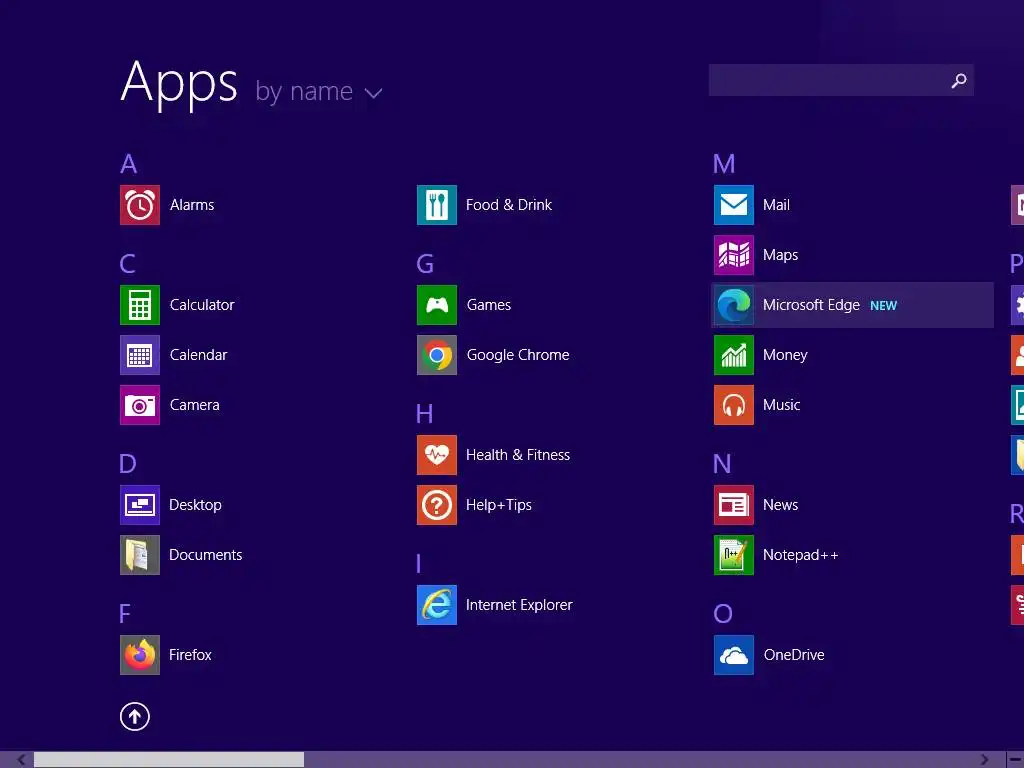This screenshot has width=1024, height=768.
Task: Click the letter F group header
Action: click(x=125, y=614)
